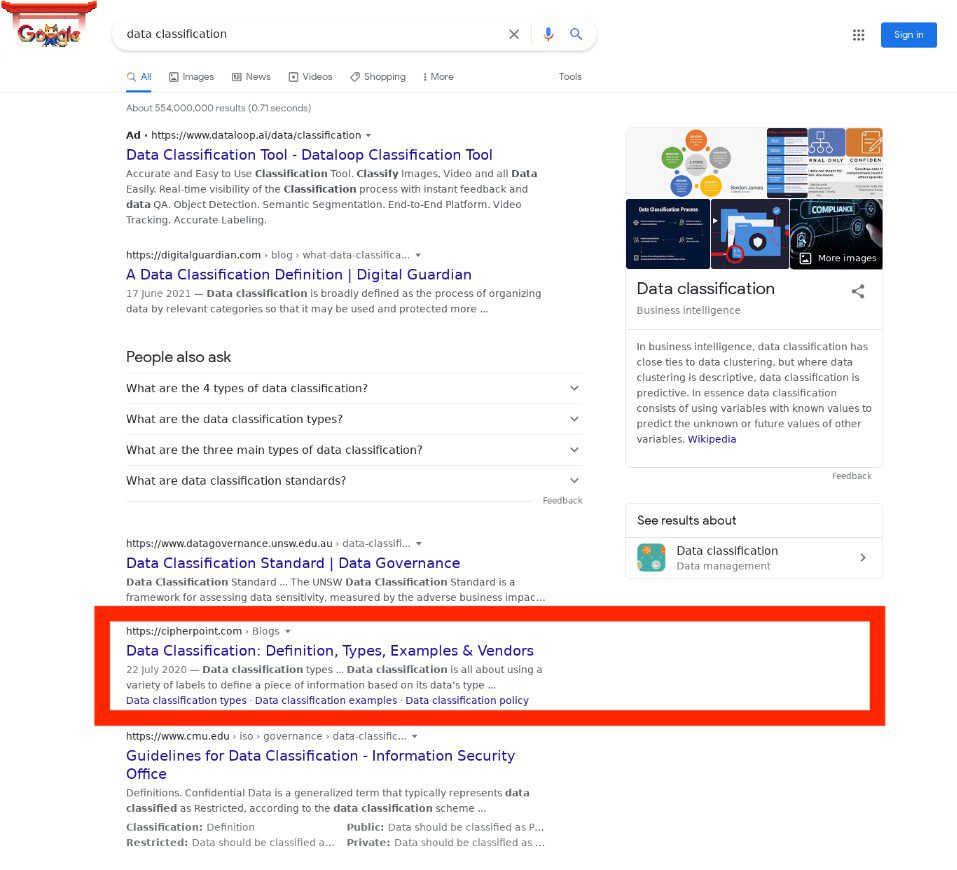957x870 pixels.
Task: Start voice search with the microphone icon
Action: point(548,34)
